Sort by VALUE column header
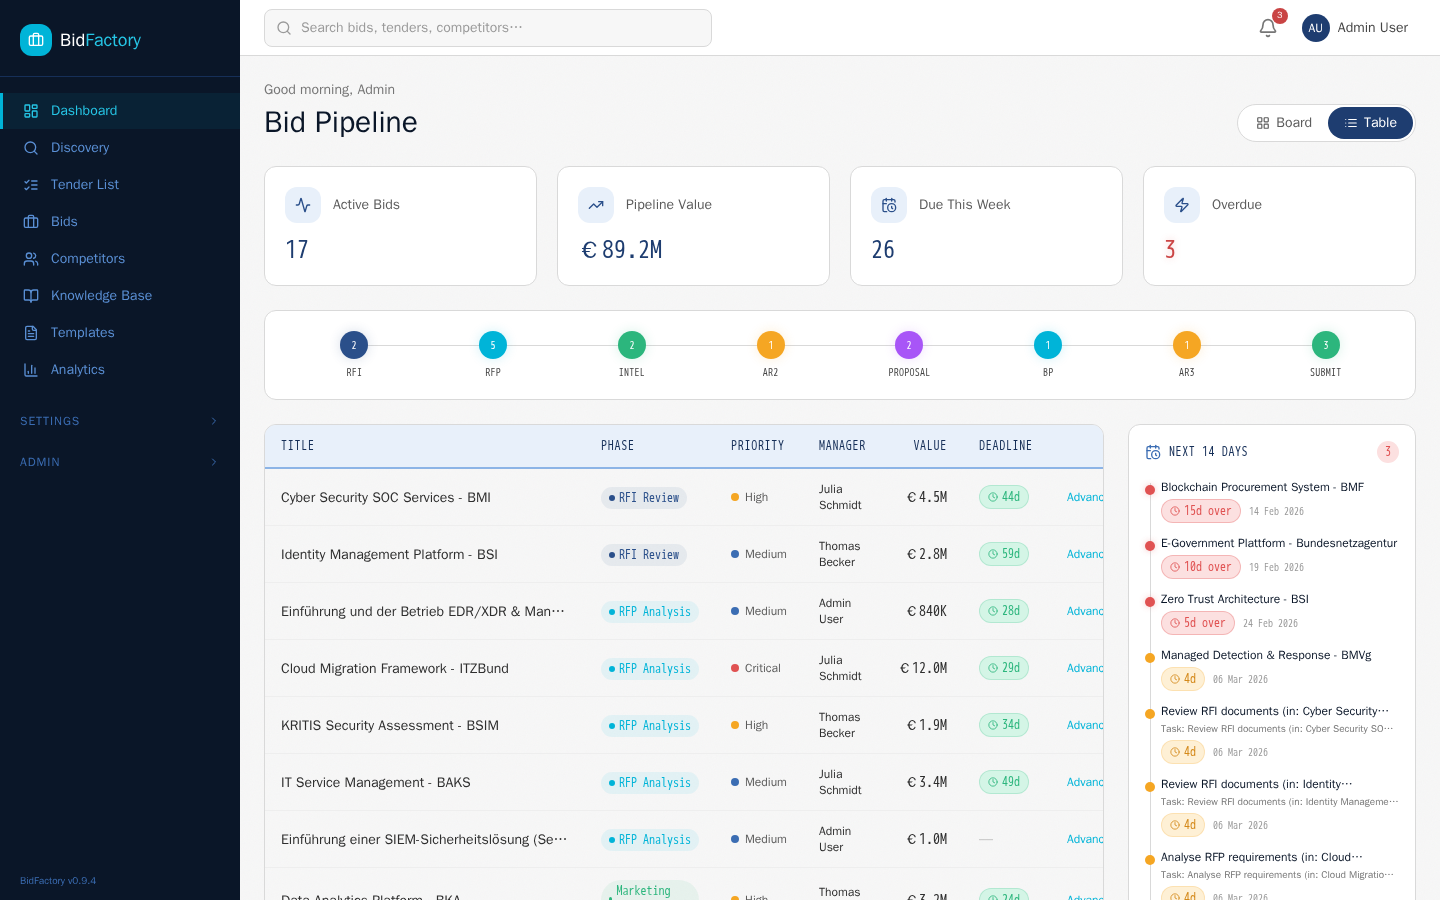The height and width of the screenshot is (900, 1440). pyautogui.click(x=930, y=446)
